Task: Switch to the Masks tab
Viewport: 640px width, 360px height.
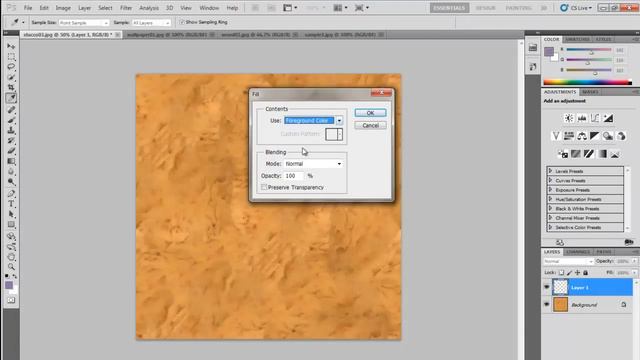Action: pyautogui.click(x=590, y=92)
